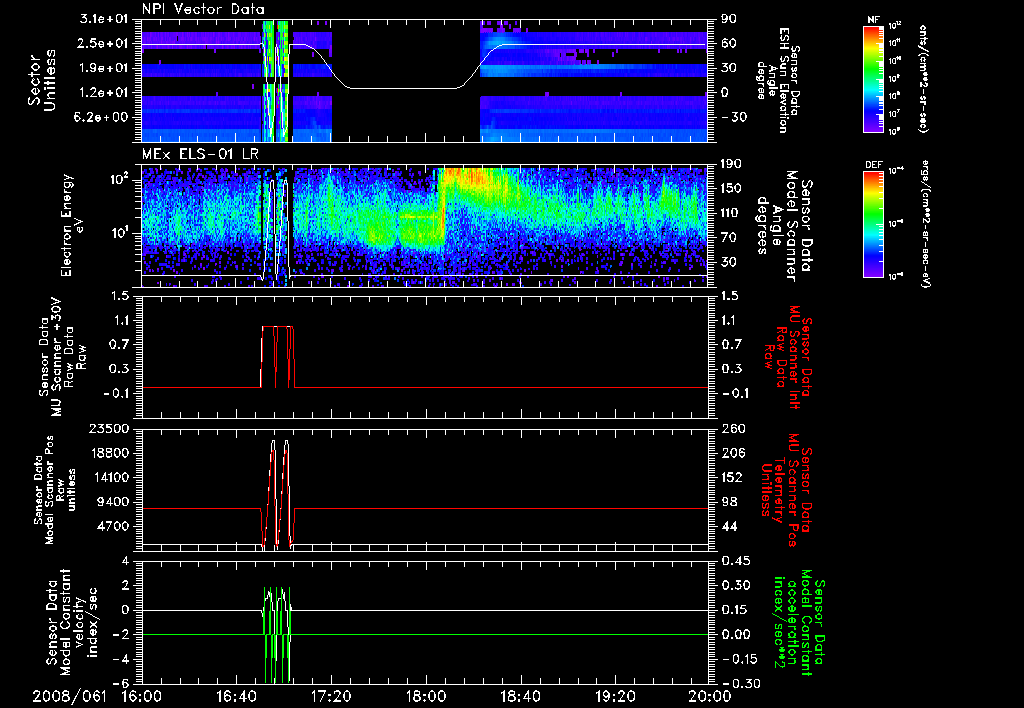Click the "206" telemetry tick value

[731, 453]
